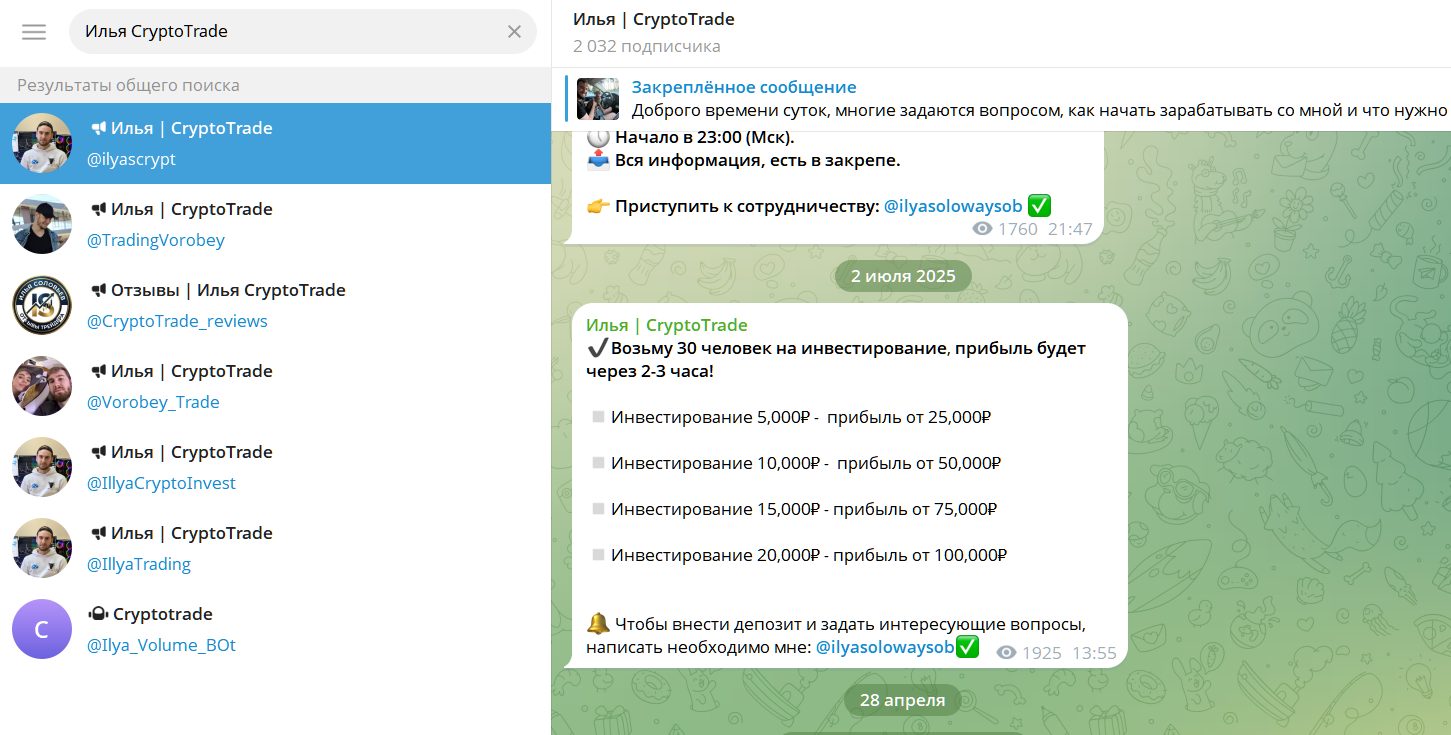This screenshot has height=735, width=1451.
Task: Focus the search box containing "Илья CryptoTrade"
Action: click(x=302, y=32)
